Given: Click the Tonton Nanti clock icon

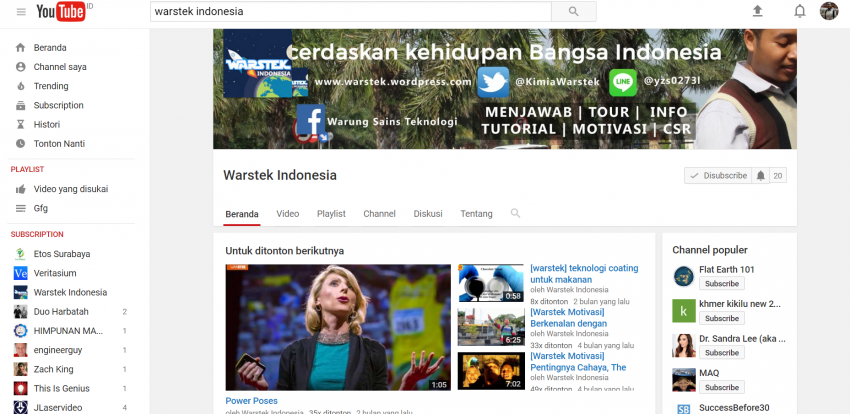Looking at the screenshot, I should click(x=21, y=144).
